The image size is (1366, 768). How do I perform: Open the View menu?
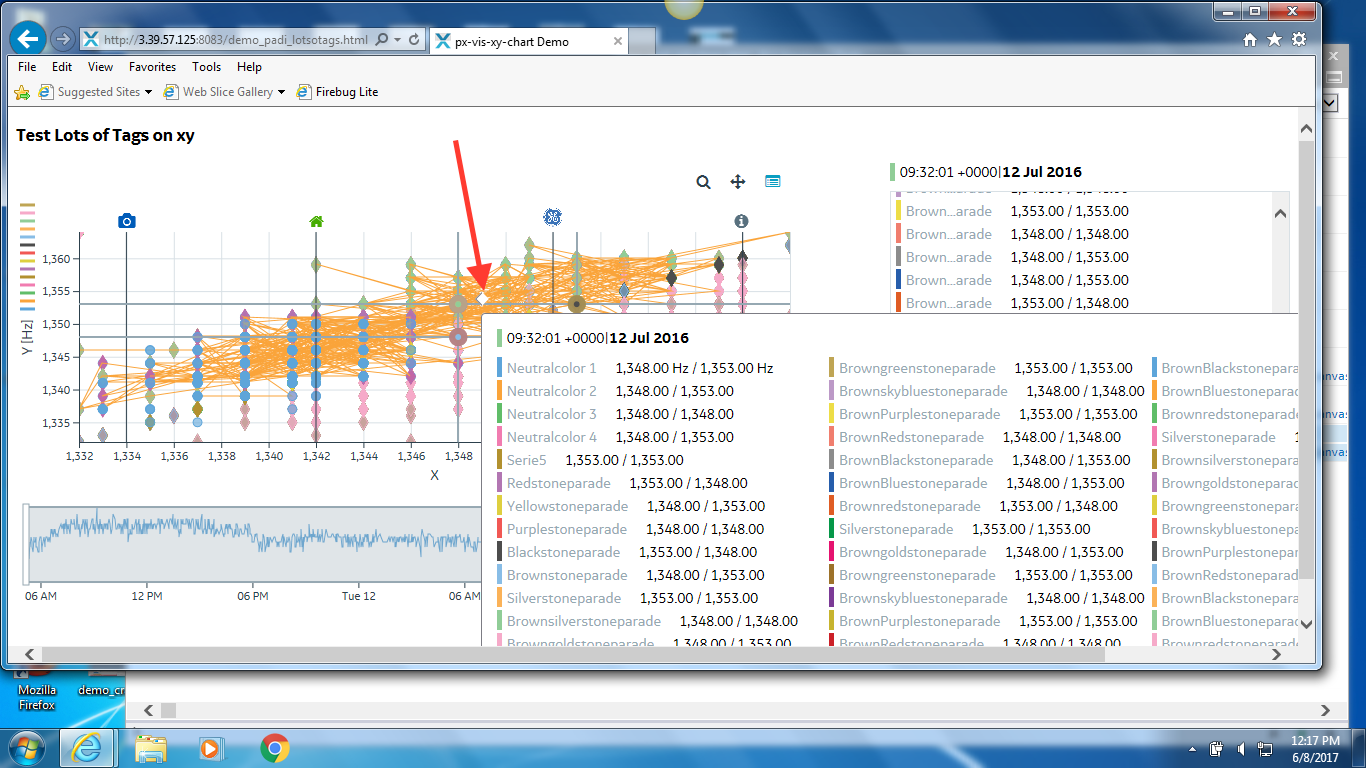(x=100, y=67)
